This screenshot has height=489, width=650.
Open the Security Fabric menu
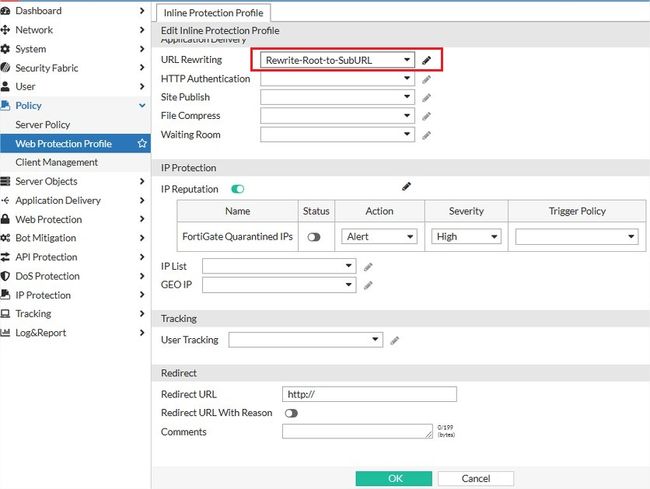tap(75, 68)
